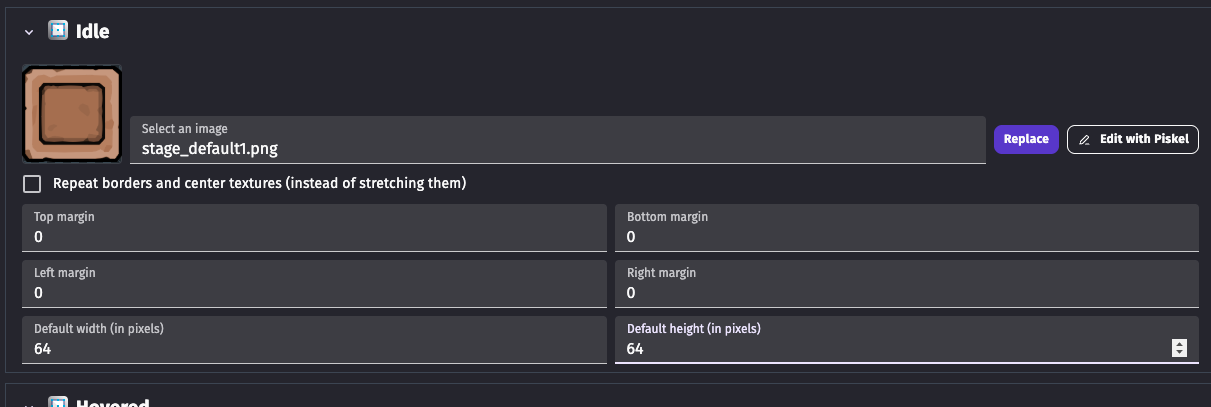Screen dimensions: 1211x407
Task: Click the pencil icon on Piskel button
Action: tap(1085, 140)
